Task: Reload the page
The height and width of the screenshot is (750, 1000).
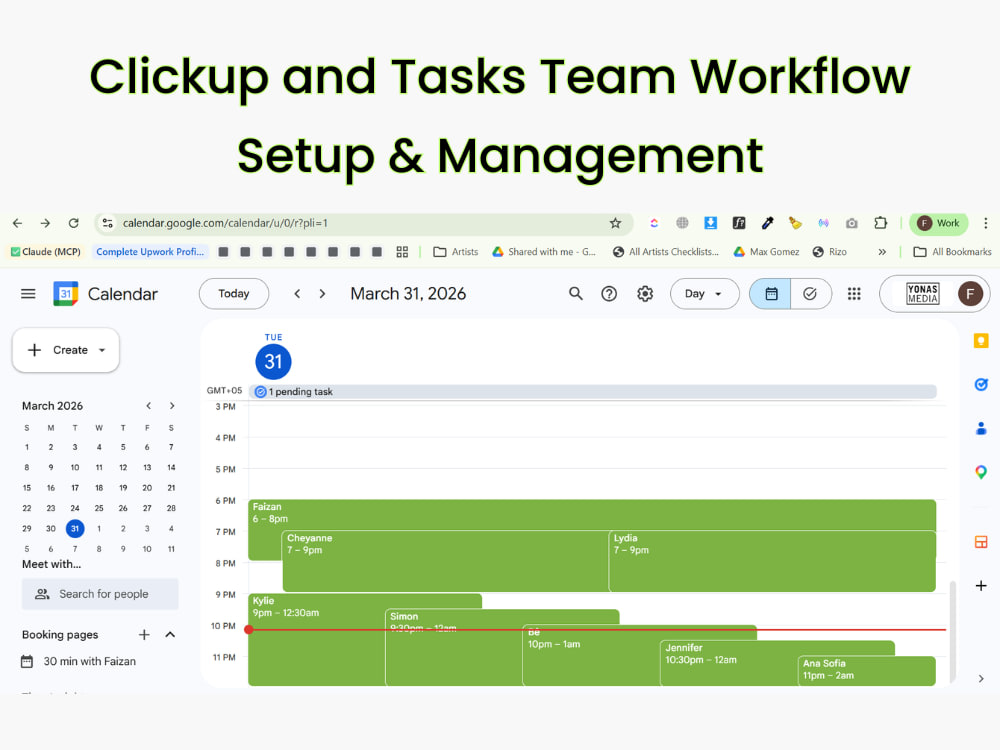Action: coord(73,223)
